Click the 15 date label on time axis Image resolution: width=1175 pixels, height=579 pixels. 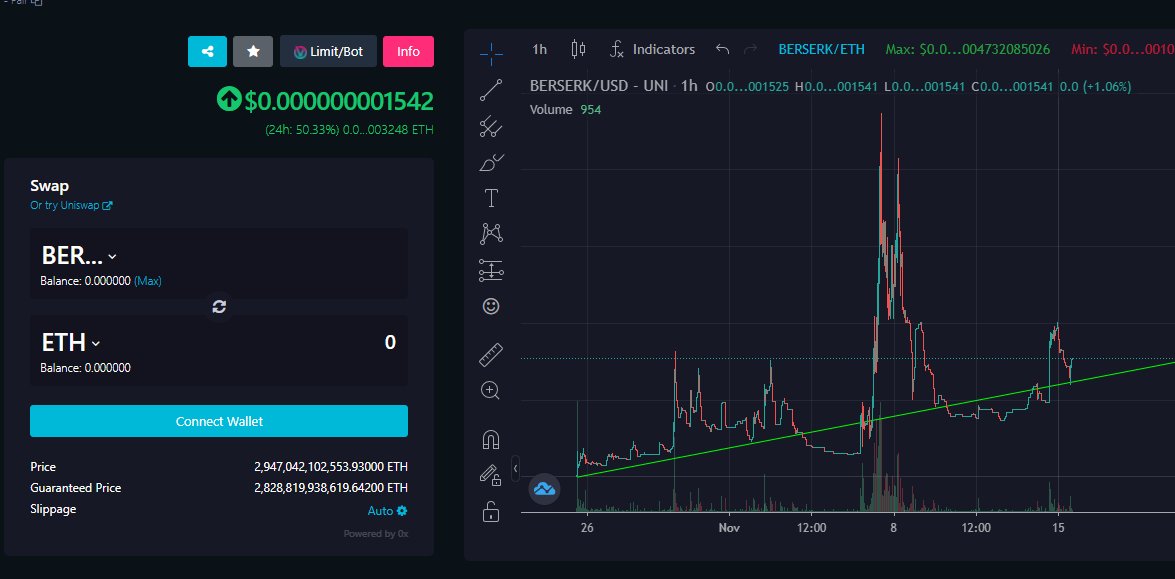[x=1058, y=527]
